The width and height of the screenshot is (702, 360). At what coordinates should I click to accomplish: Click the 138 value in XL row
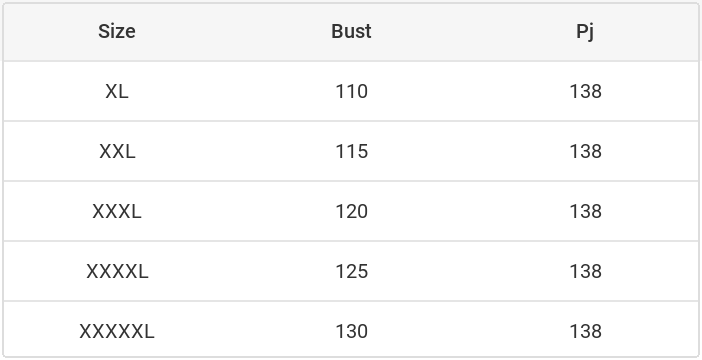[585, 91]
